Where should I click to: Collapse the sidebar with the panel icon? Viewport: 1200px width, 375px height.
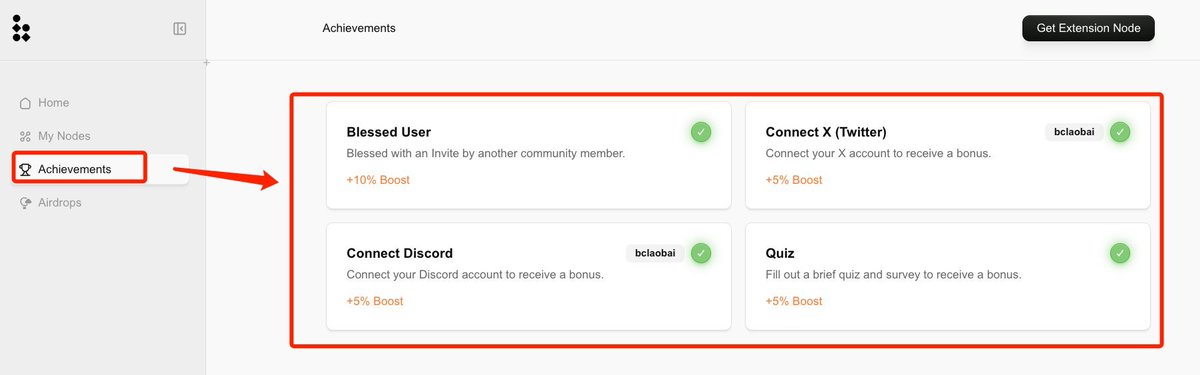point(180,29)
